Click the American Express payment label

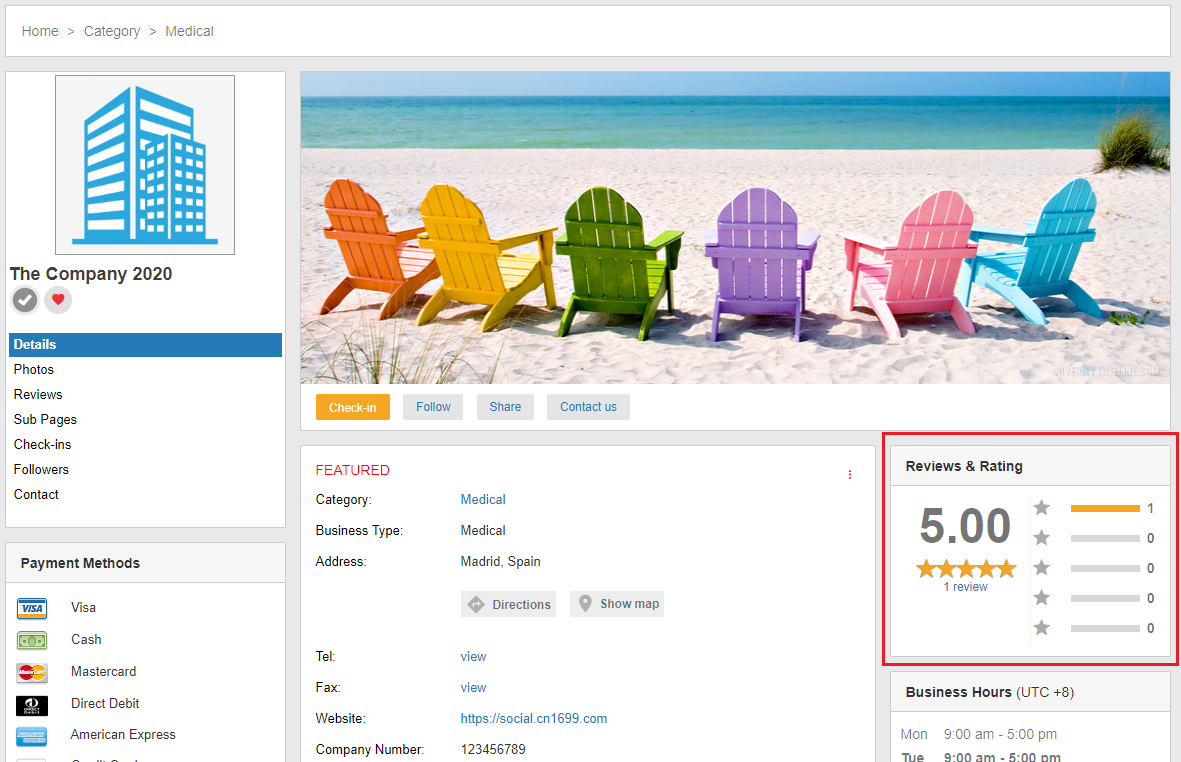coord(123,735)
